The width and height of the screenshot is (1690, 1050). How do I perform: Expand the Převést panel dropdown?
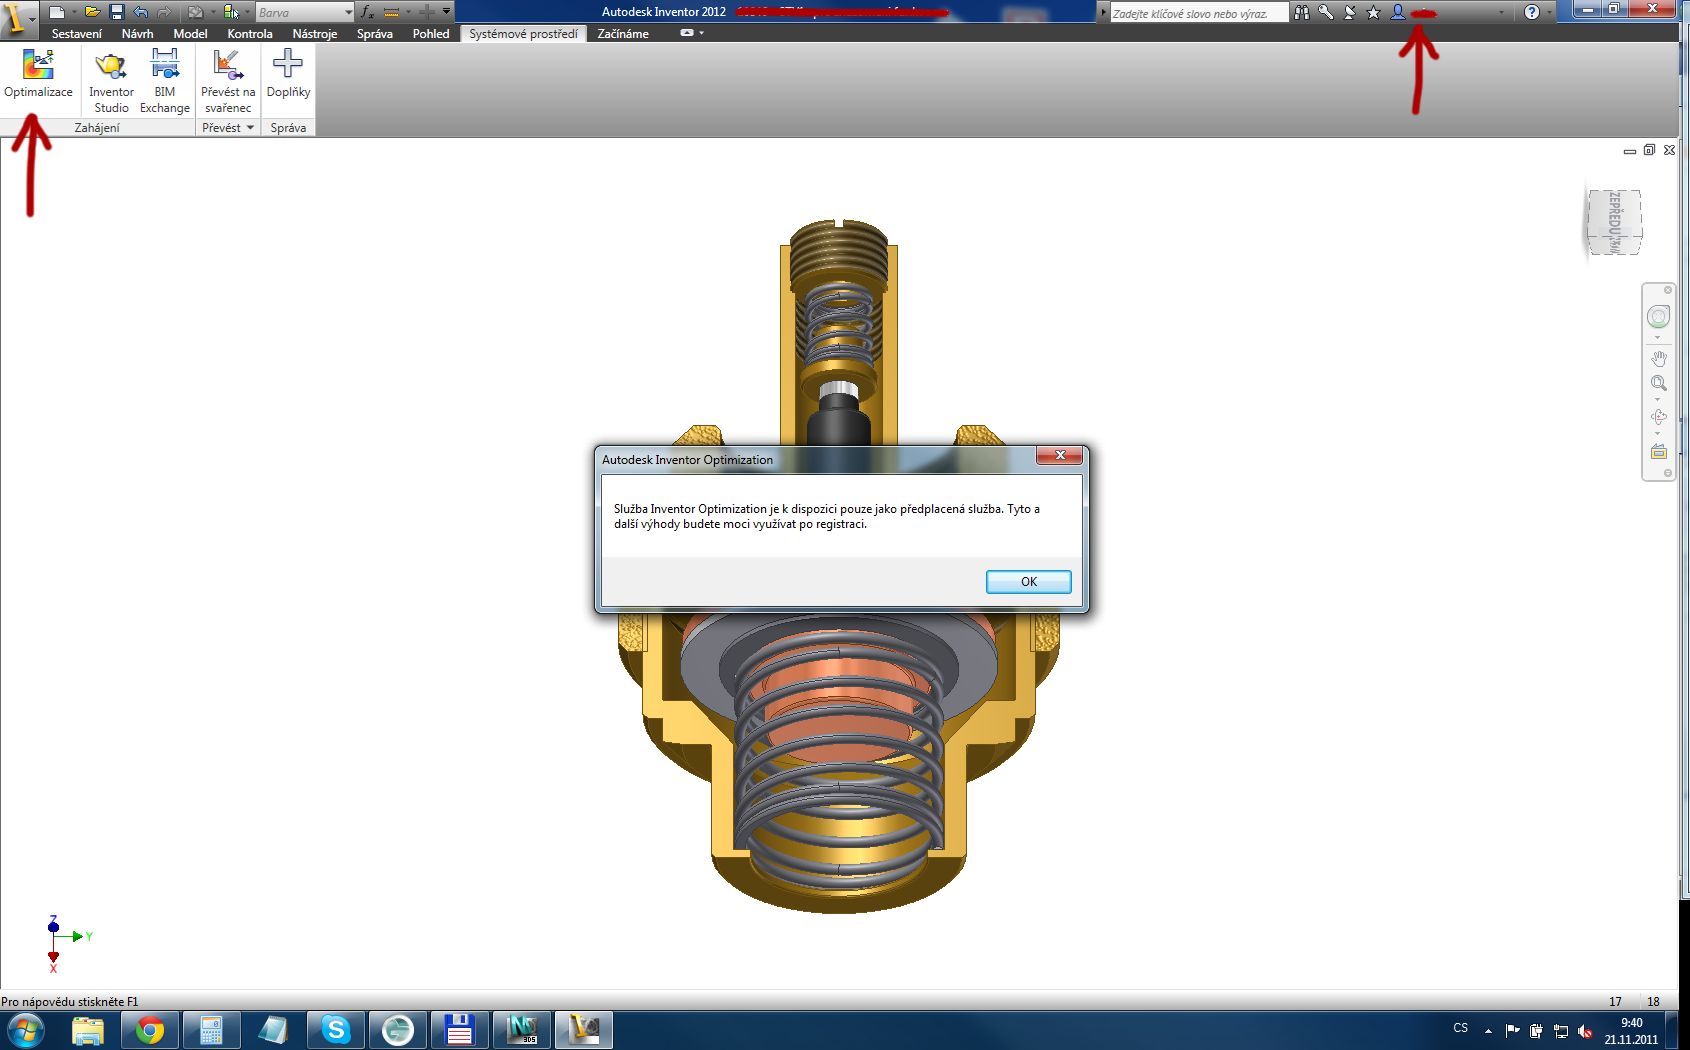(250, 128)
